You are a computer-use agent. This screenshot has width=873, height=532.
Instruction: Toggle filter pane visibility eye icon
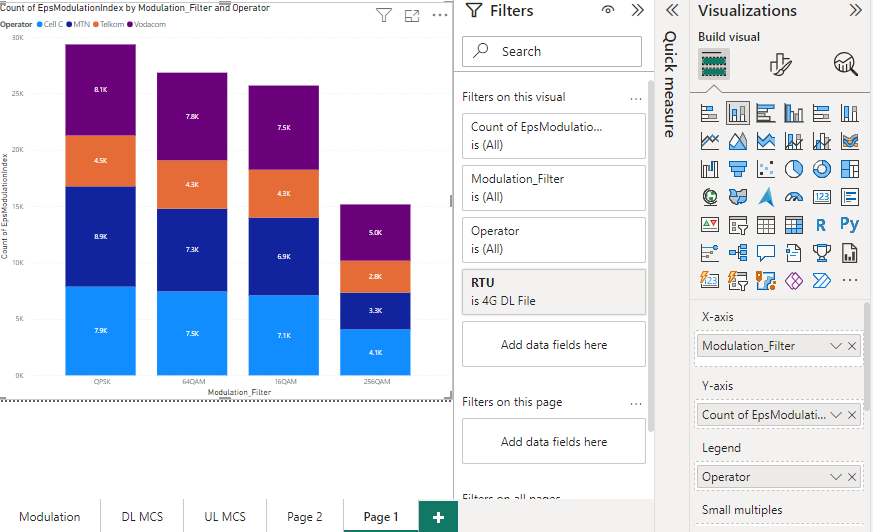click(x=608, y=10)
